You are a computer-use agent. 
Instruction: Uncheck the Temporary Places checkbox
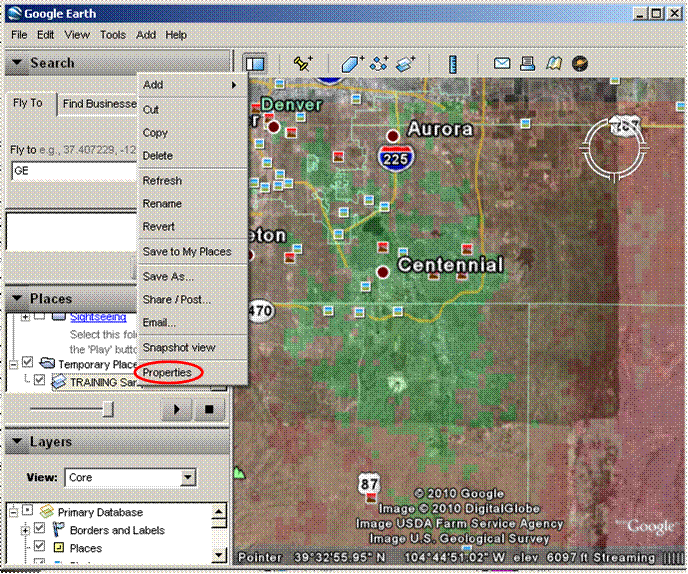tap(27, 362)
